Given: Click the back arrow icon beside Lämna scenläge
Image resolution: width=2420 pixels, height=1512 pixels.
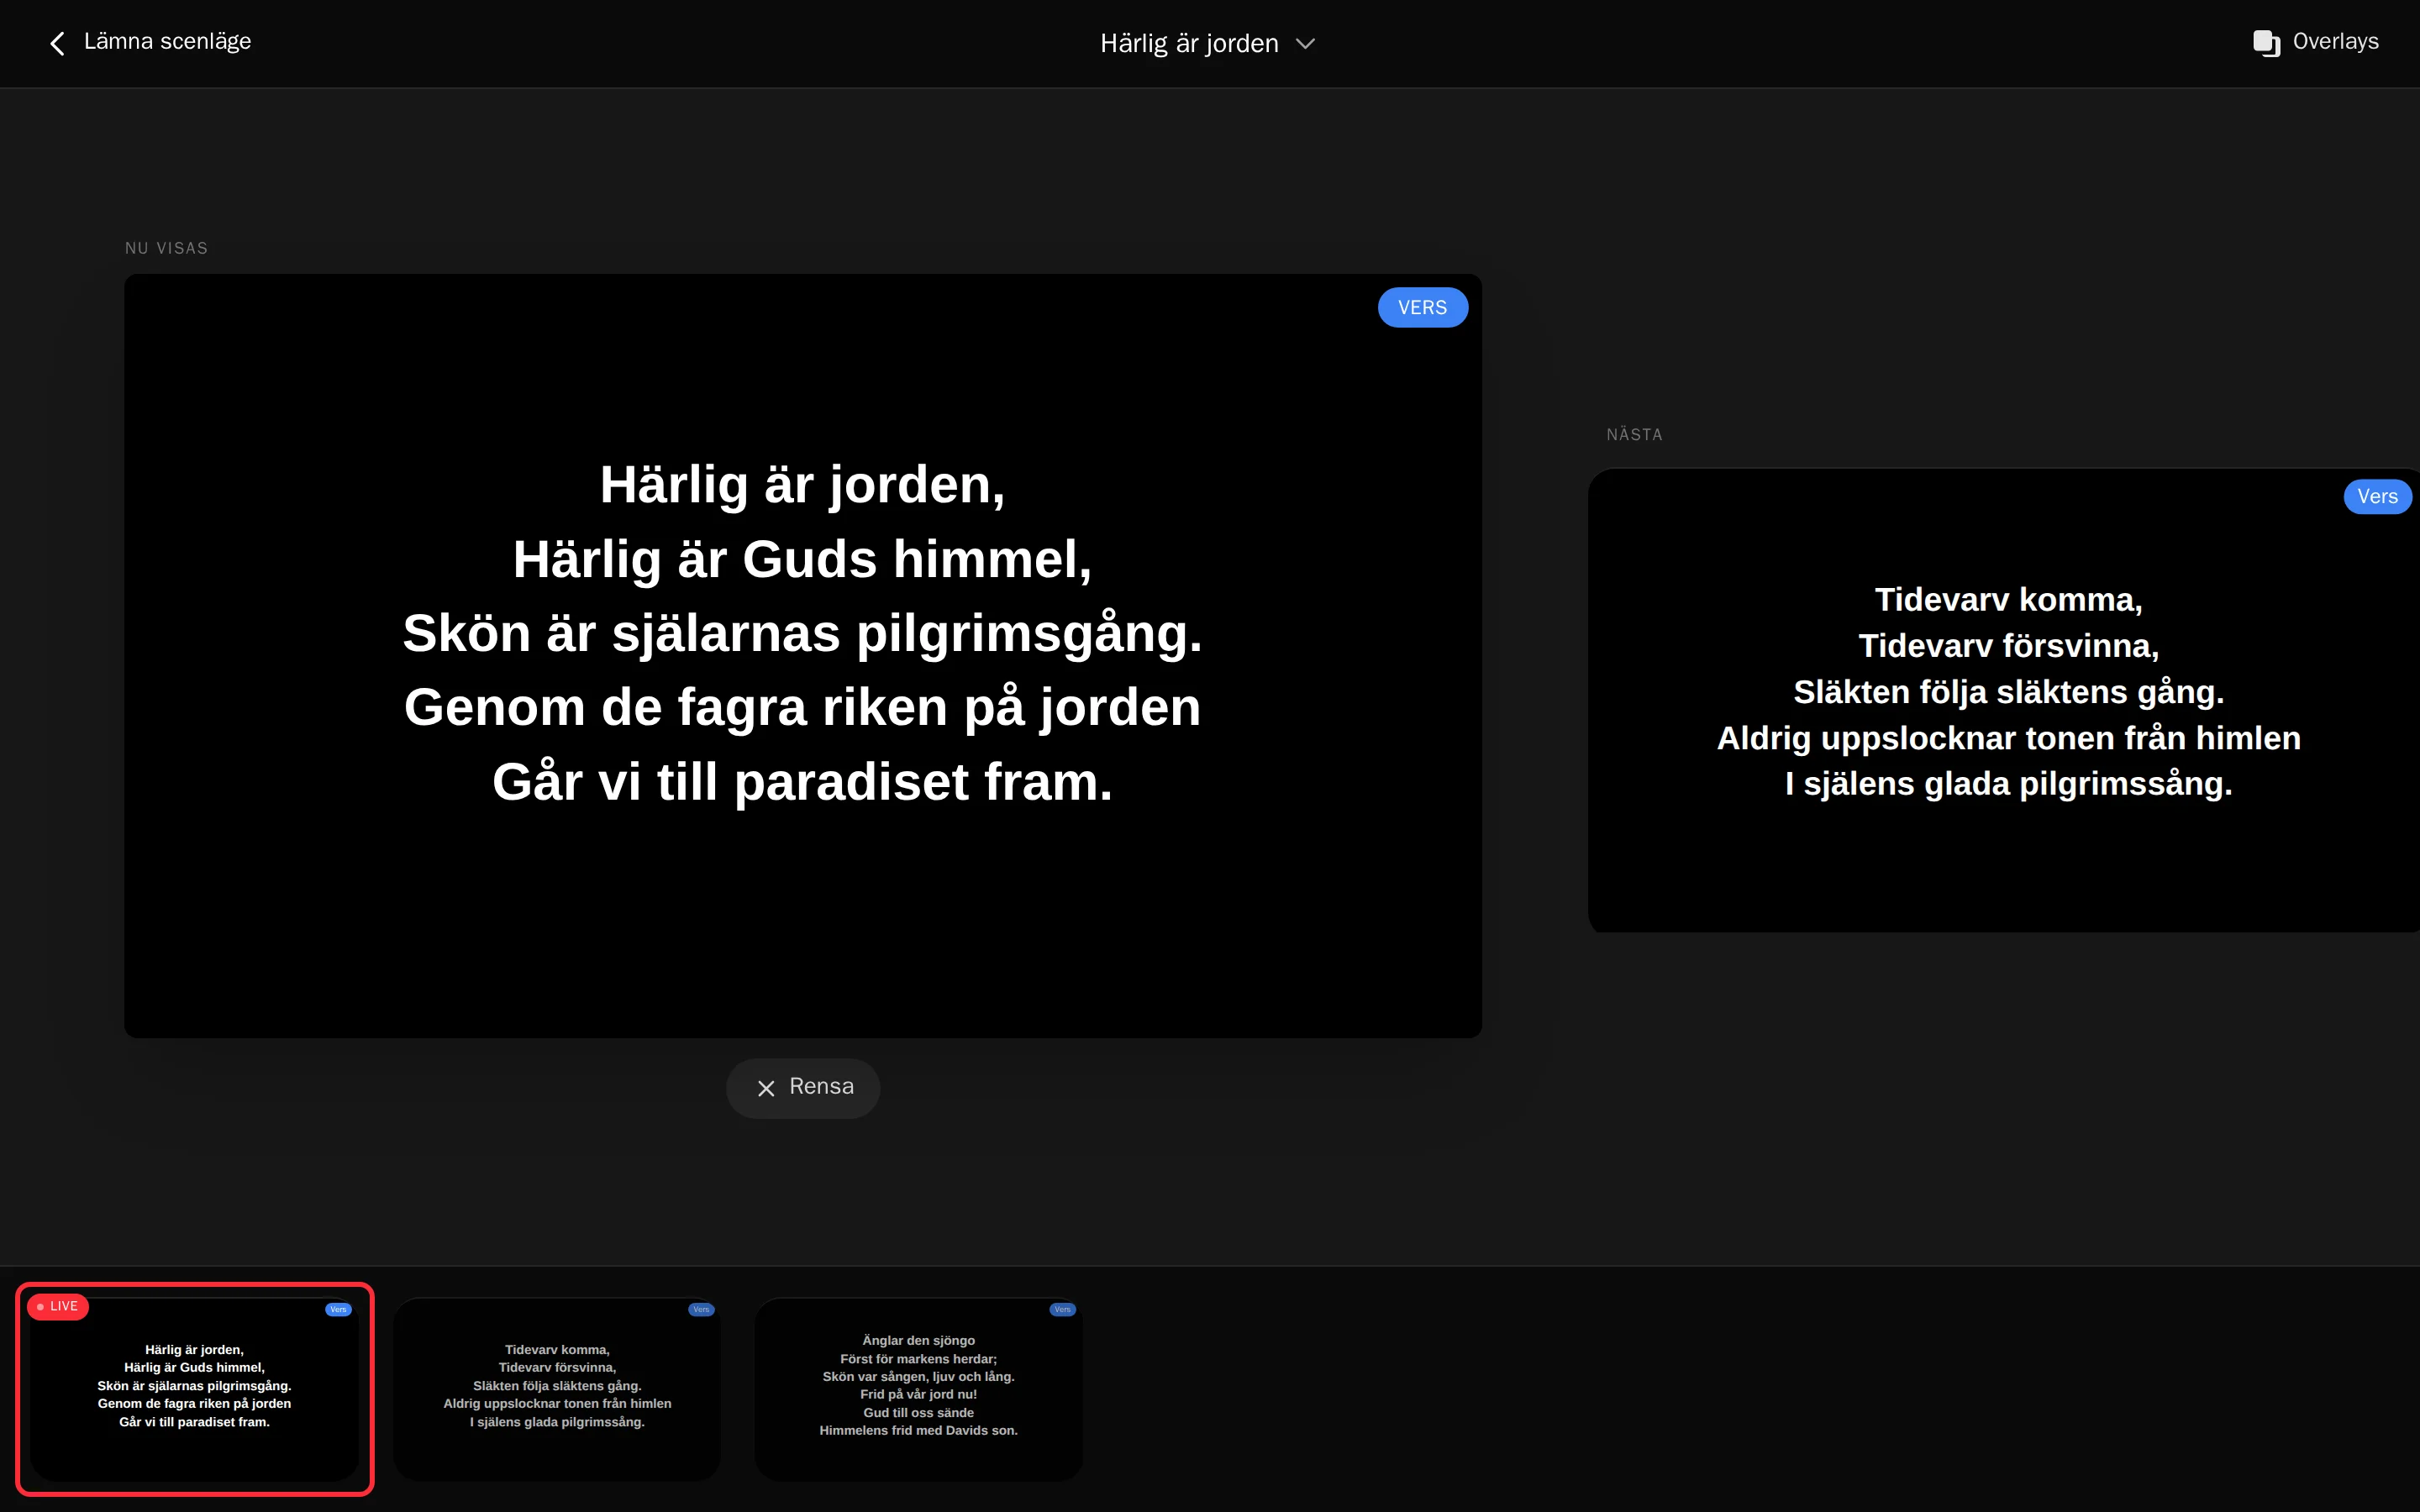Looking at the screenshot, I should pos(57,43).
